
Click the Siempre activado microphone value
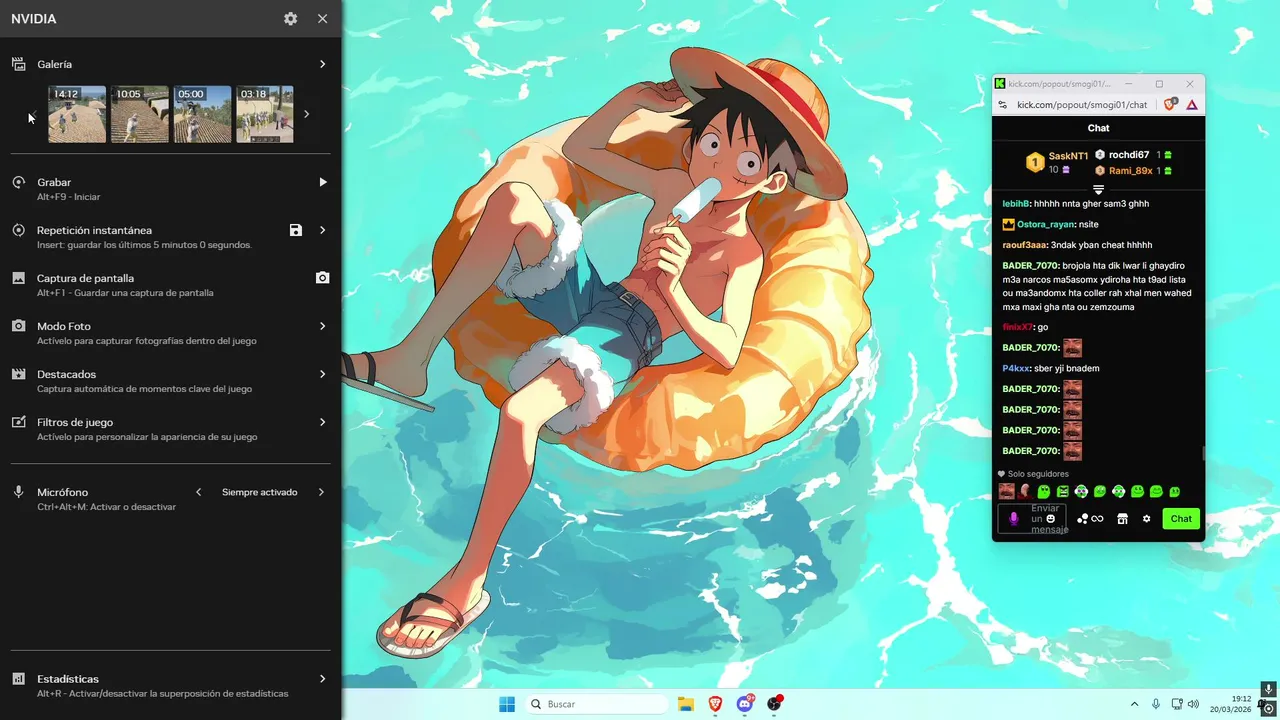point(259,492)
